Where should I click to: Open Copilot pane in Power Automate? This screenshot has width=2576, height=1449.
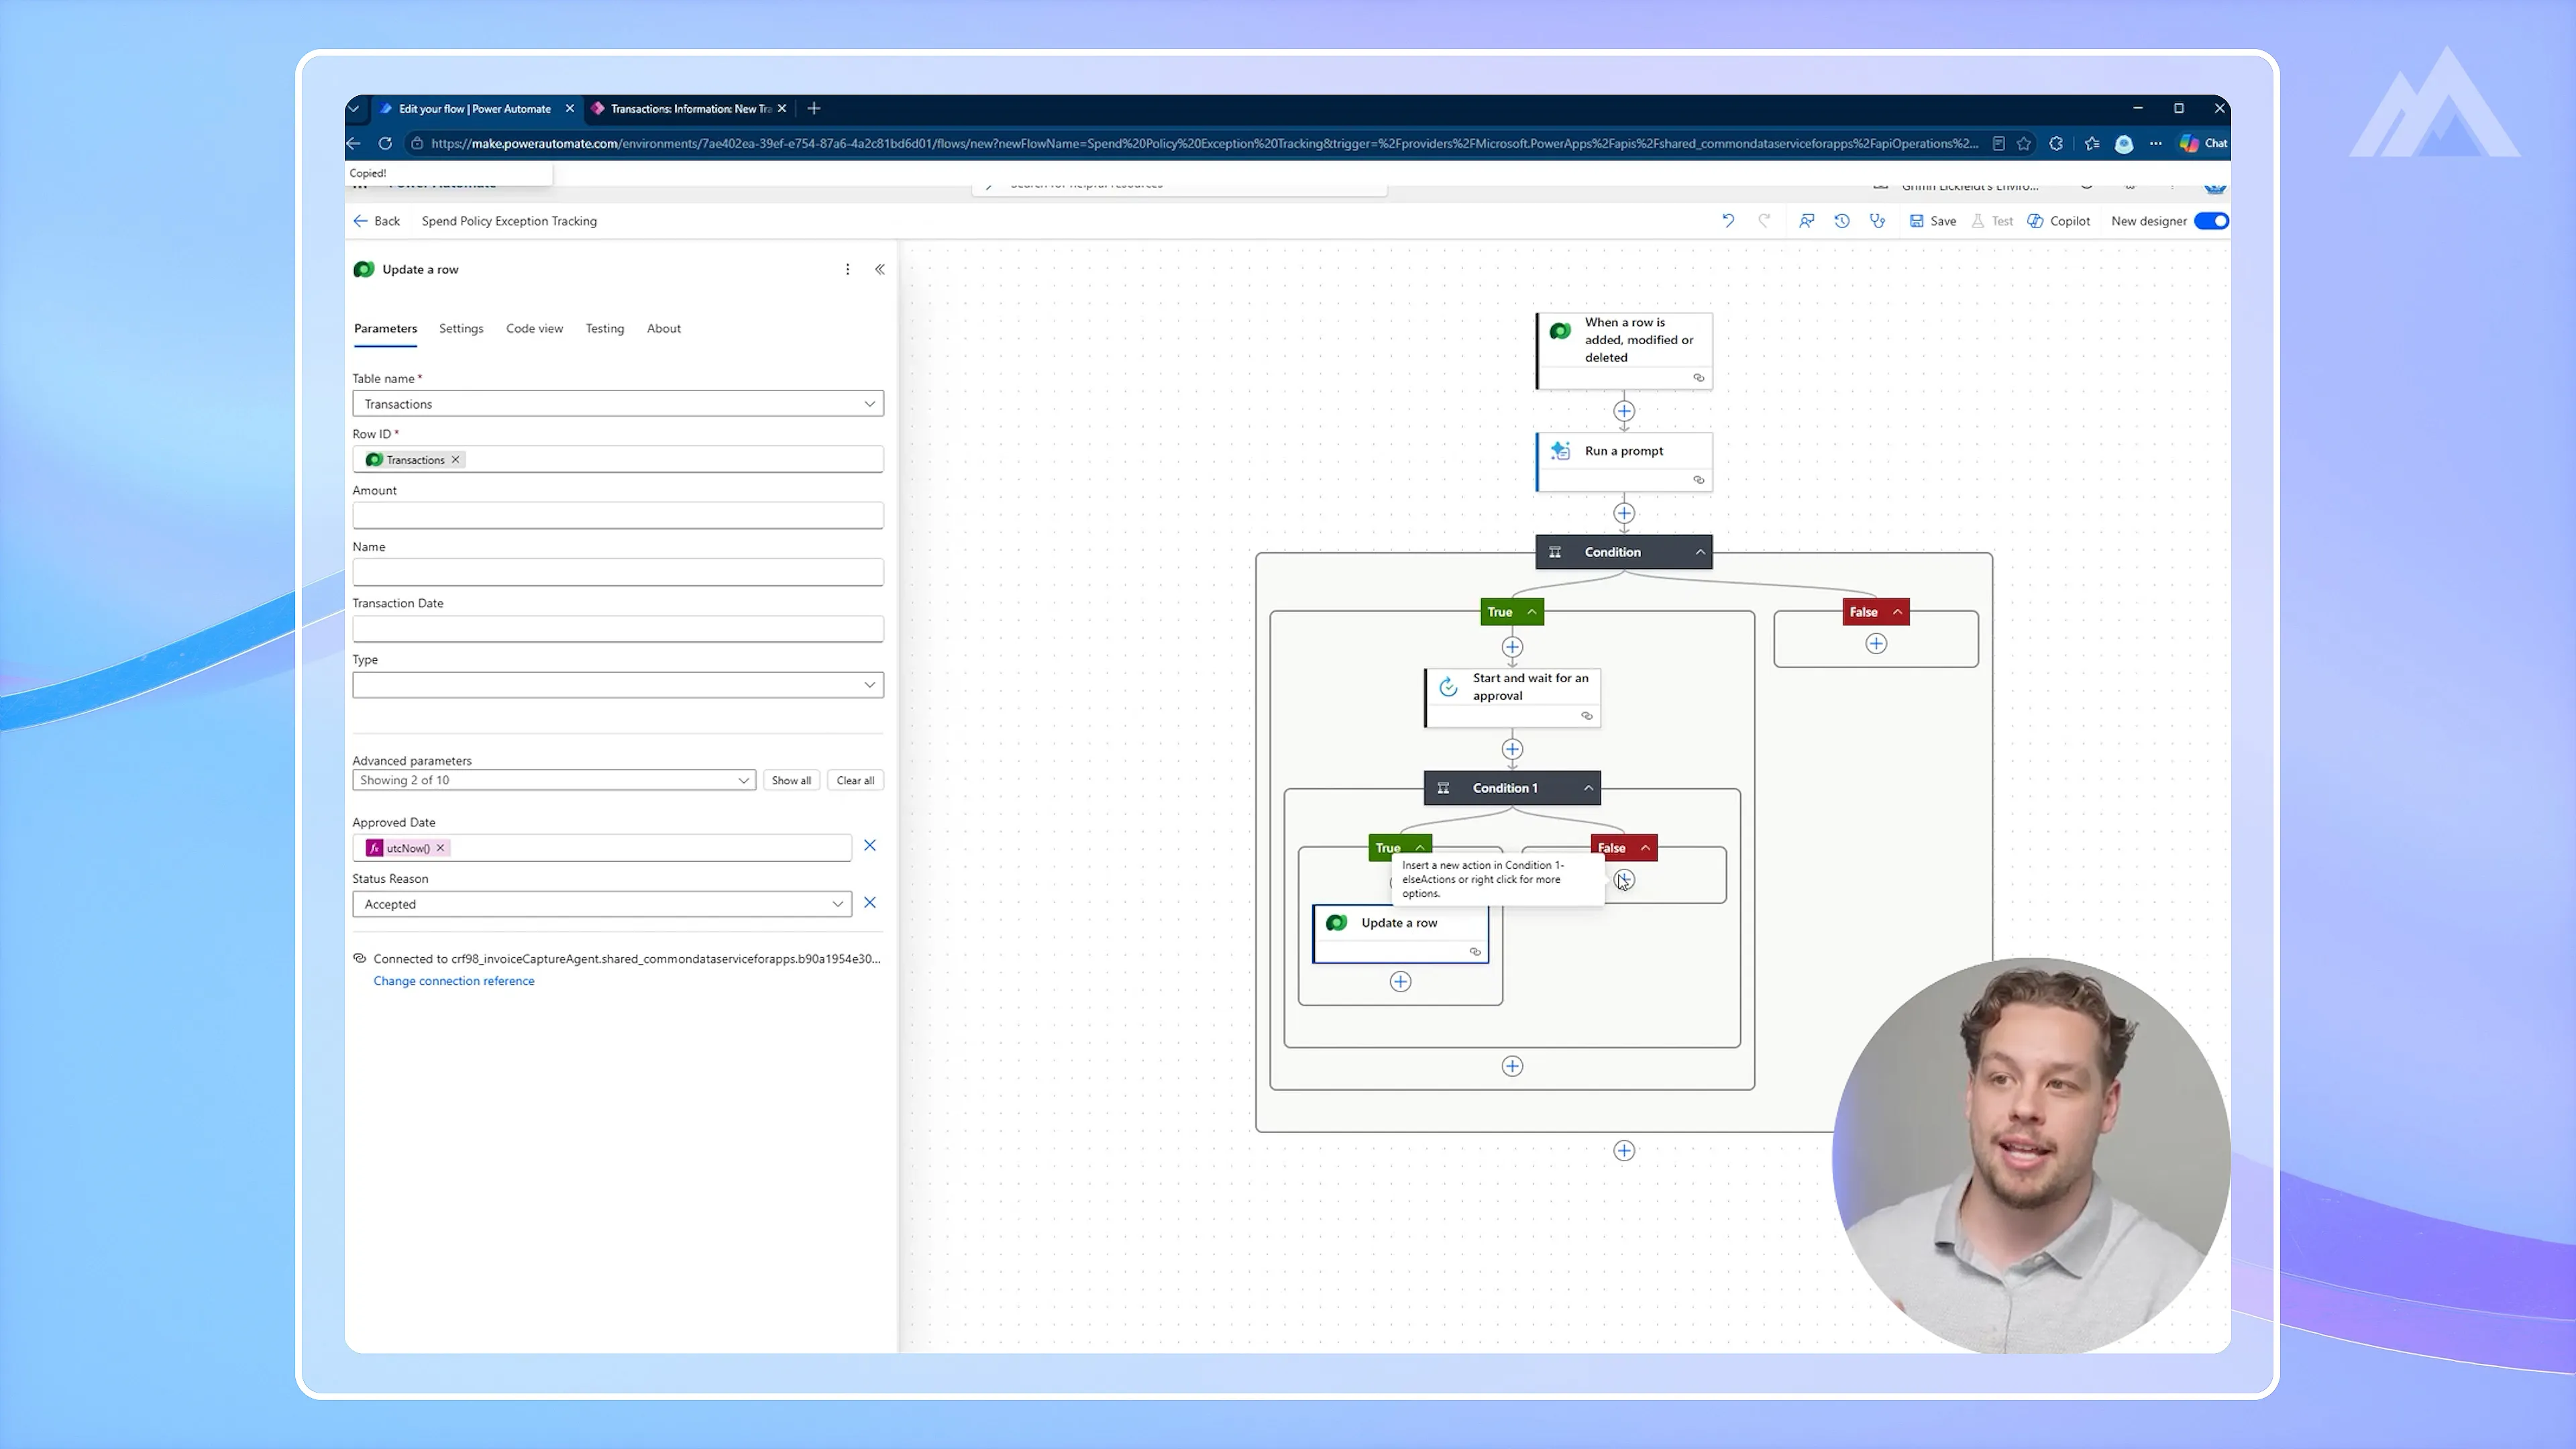point(2059,221)
